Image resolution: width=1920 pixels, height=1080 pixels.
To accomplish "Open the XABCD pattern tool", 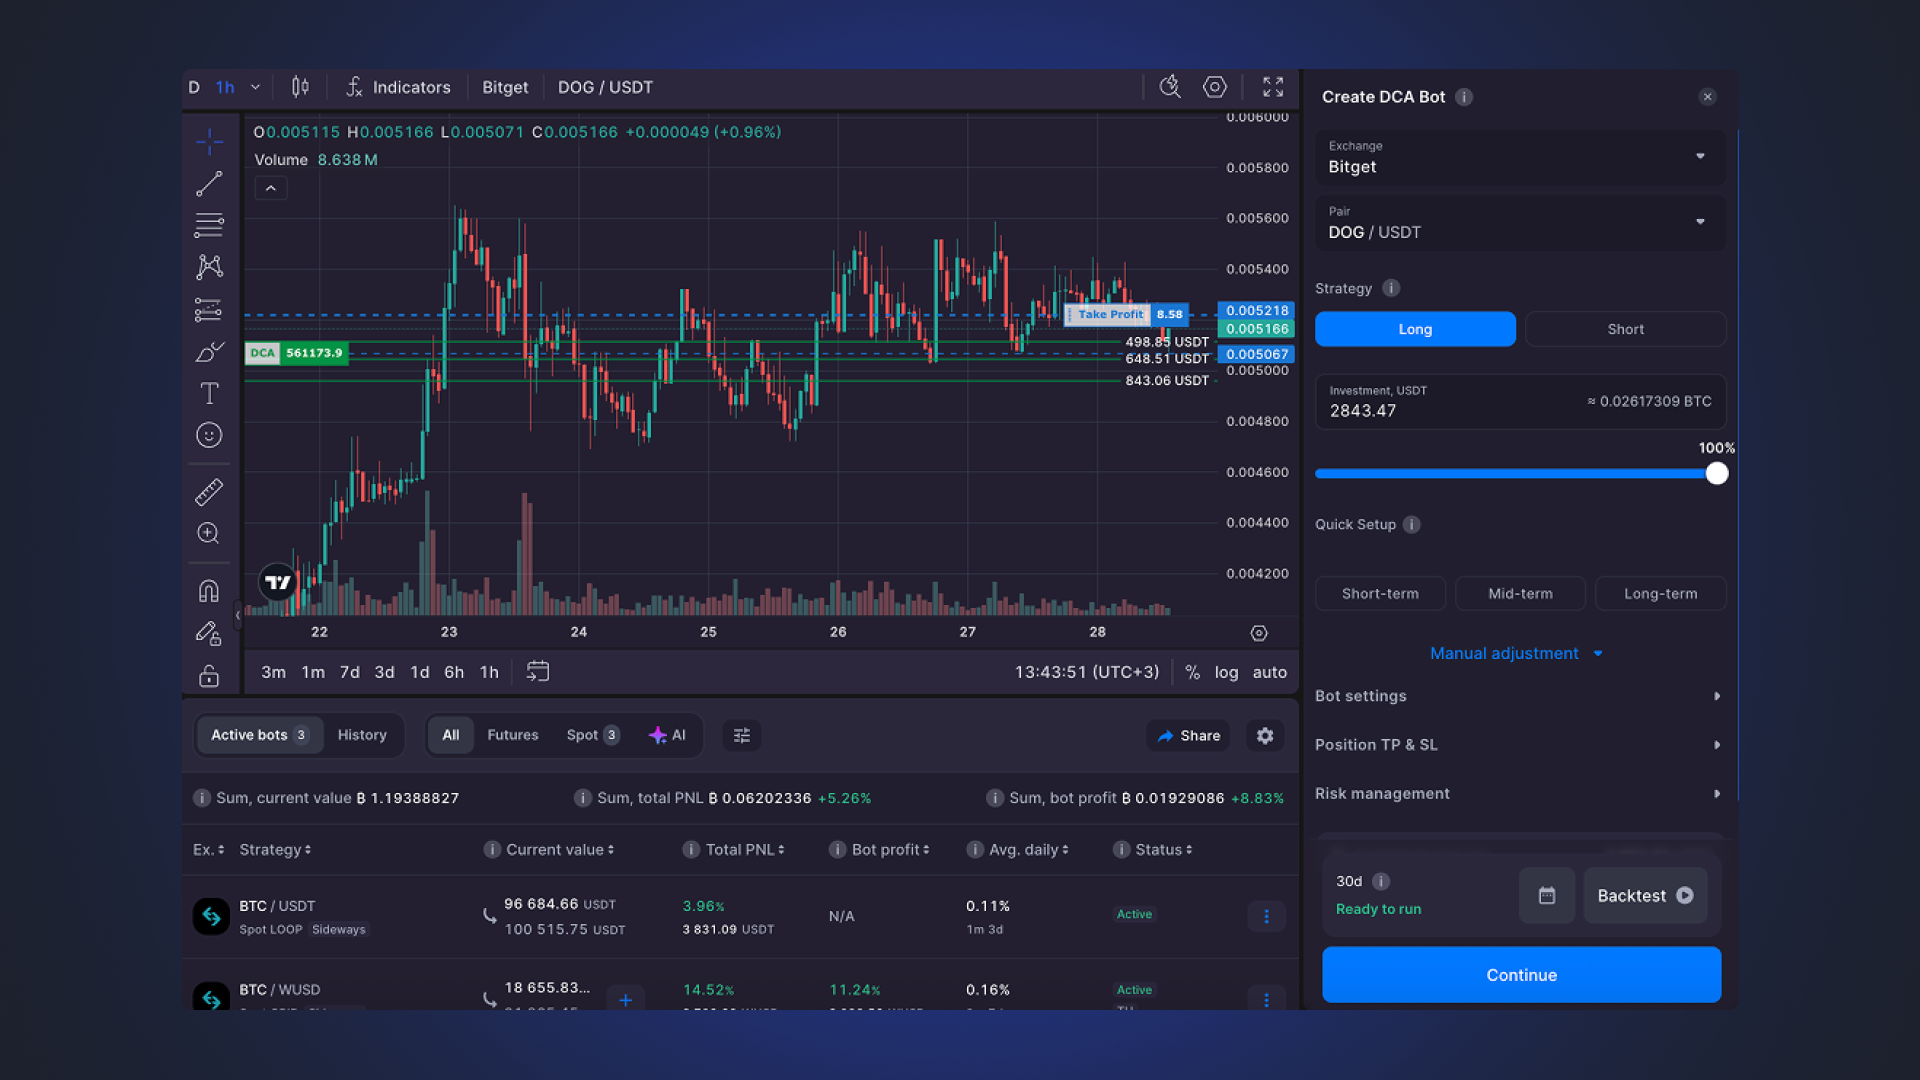I will coord(209,267).
